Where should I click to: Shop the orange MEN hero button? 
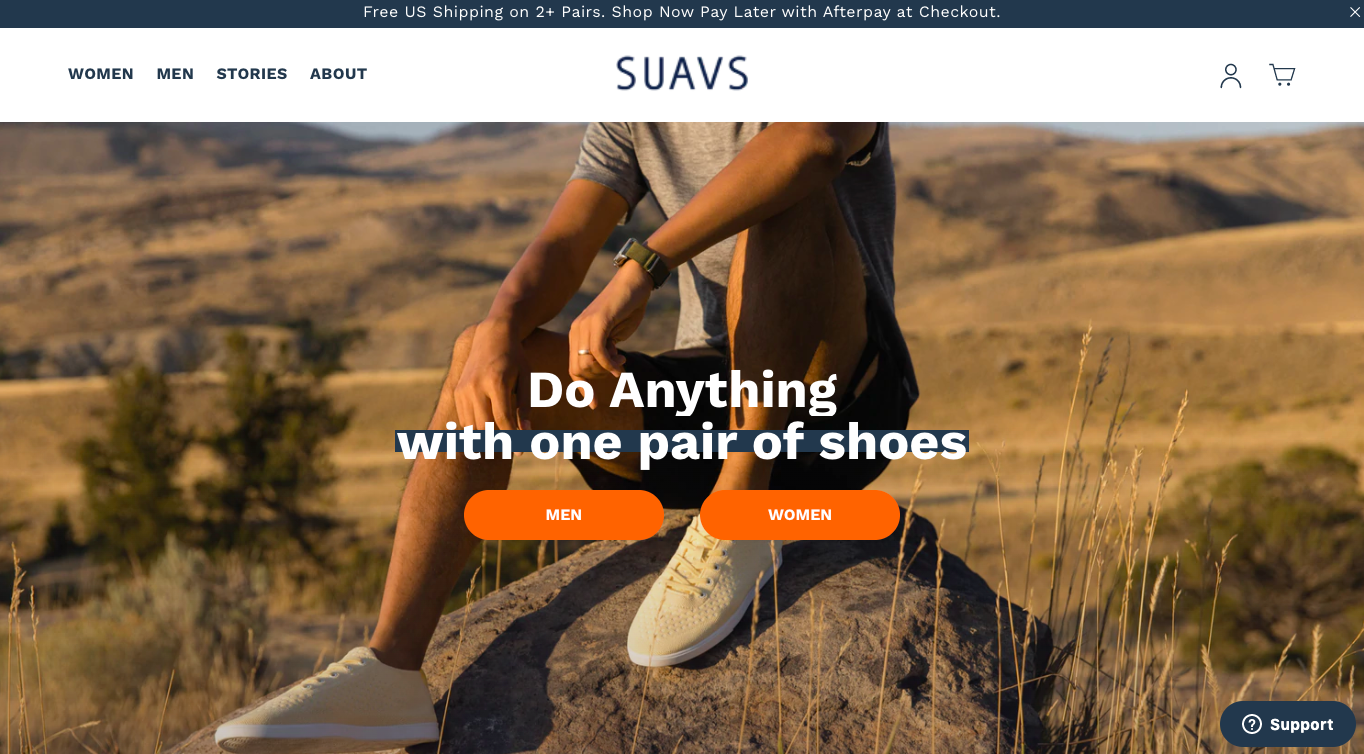click(564, 515)
